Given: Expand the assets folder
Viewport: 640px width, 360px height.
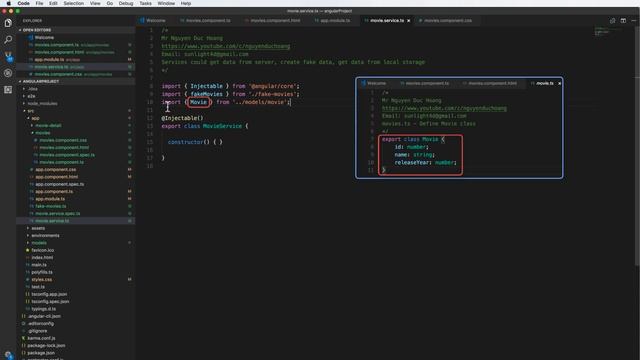Looking at the screenshot, I should tap(38, 228).
